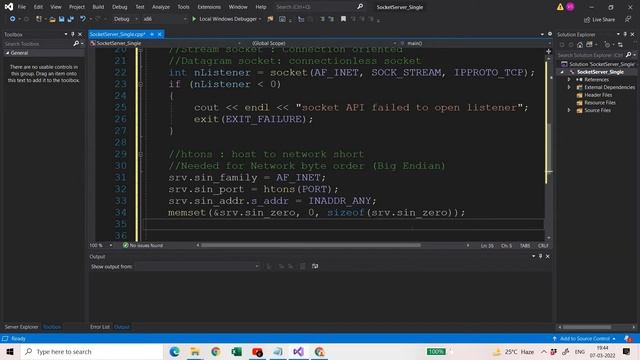
Task: Click the Windows taskbar search box
Action: click(92, 351)
